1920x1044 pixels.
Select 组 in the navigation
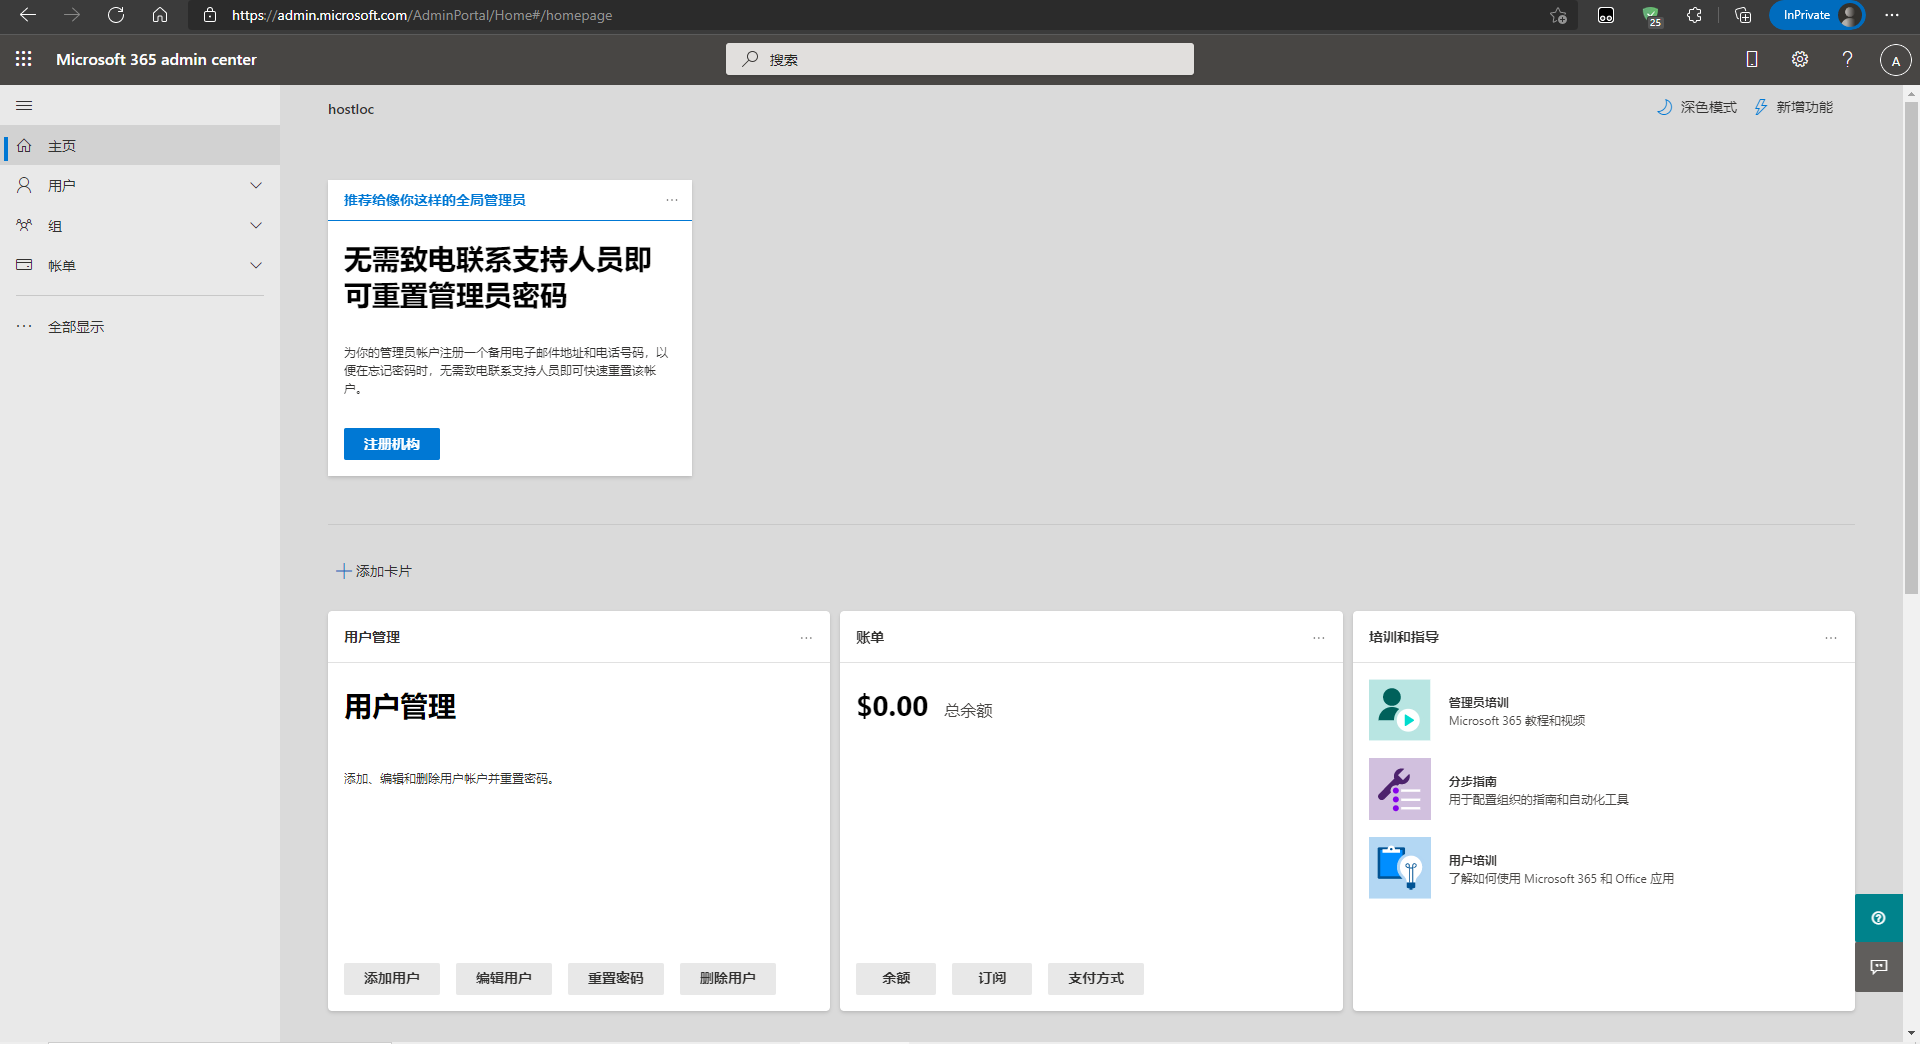(x=140, y=226)
